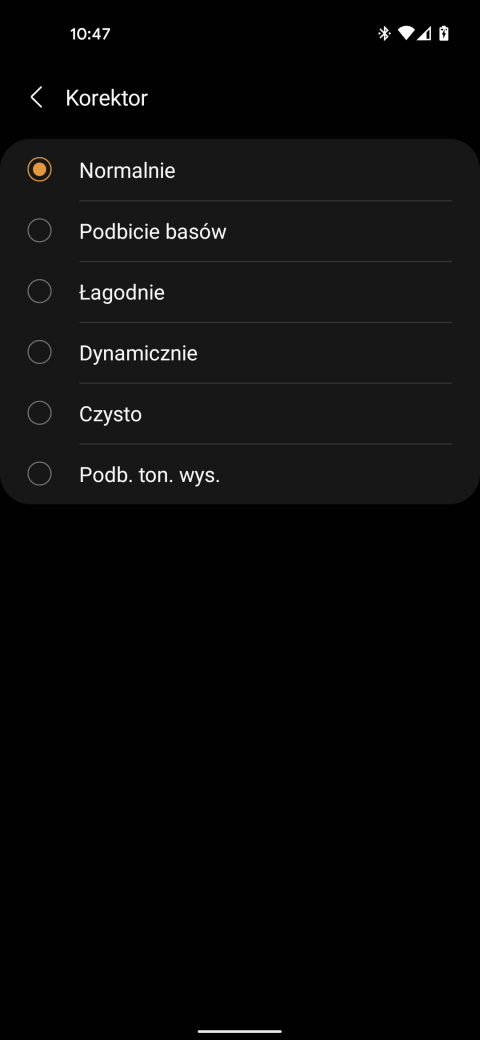Select the Dynamicznie radio circle

[x=39, y=353]
